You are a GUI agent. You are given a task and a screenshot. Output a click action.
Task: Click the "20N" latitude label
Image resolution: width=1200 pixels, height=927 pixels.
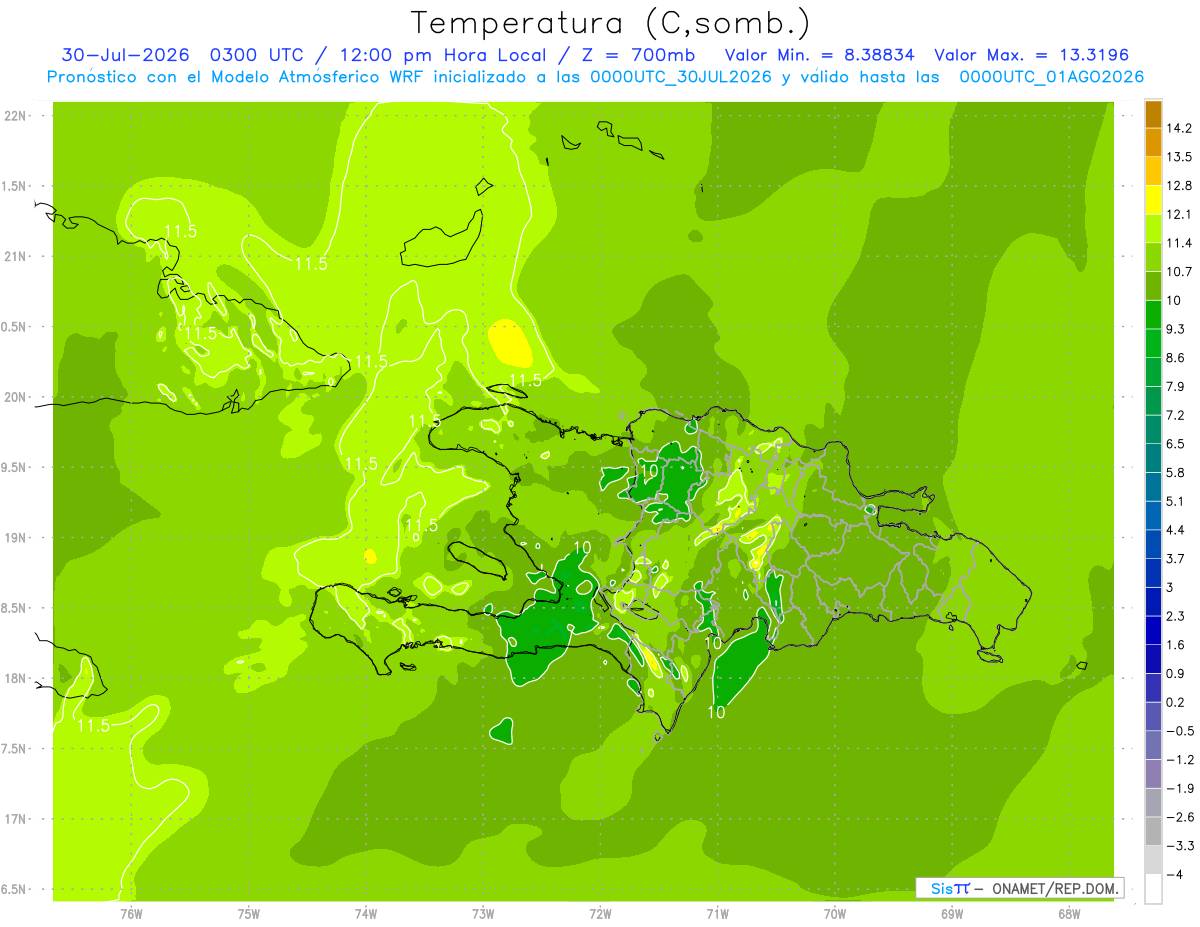click(15, 397)
